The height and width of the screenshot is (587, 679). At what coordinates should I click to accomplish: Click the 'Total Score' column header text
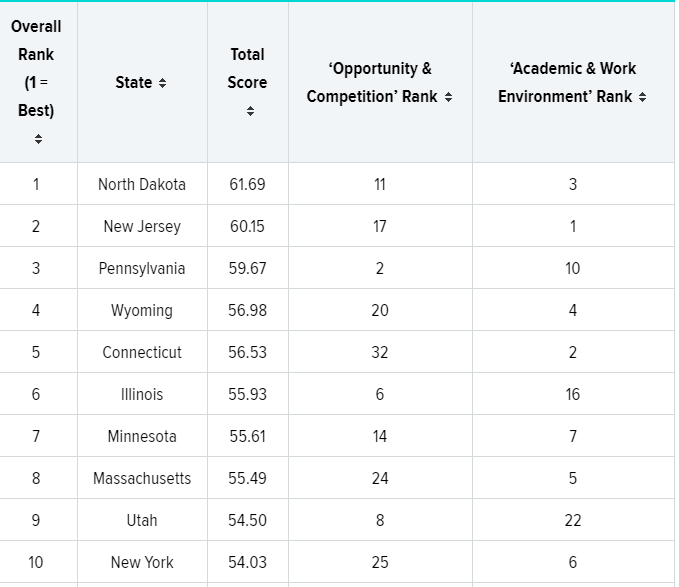[247, 68]
